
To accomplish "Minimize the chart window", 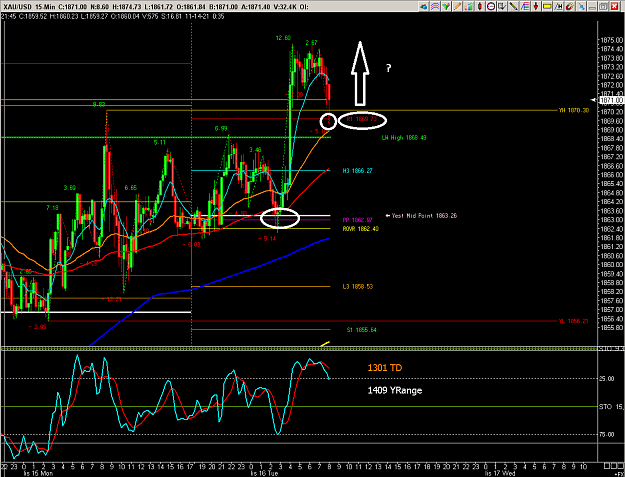I will (592, 6).
